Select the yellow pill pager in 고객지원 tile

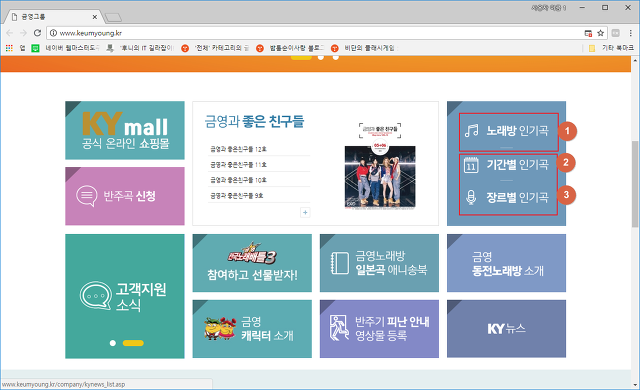point(133,343)
